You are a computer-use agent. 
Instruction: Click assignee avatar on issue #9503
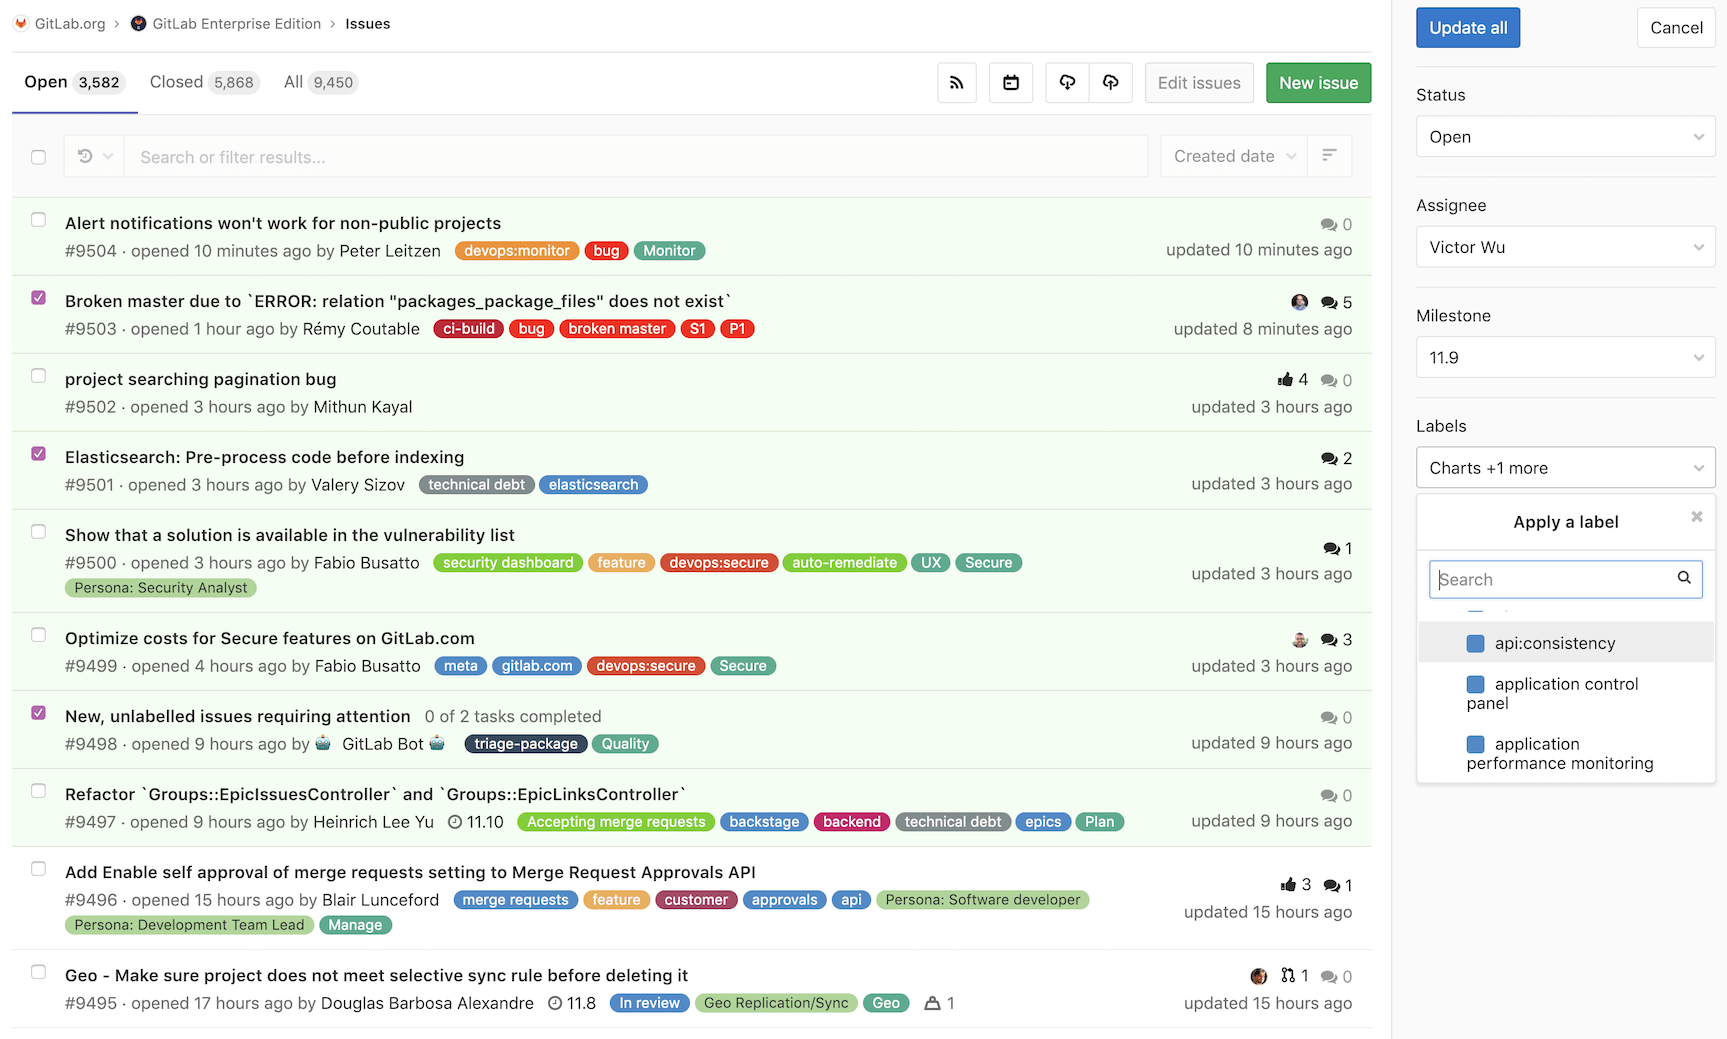(x=1299, y=302)
